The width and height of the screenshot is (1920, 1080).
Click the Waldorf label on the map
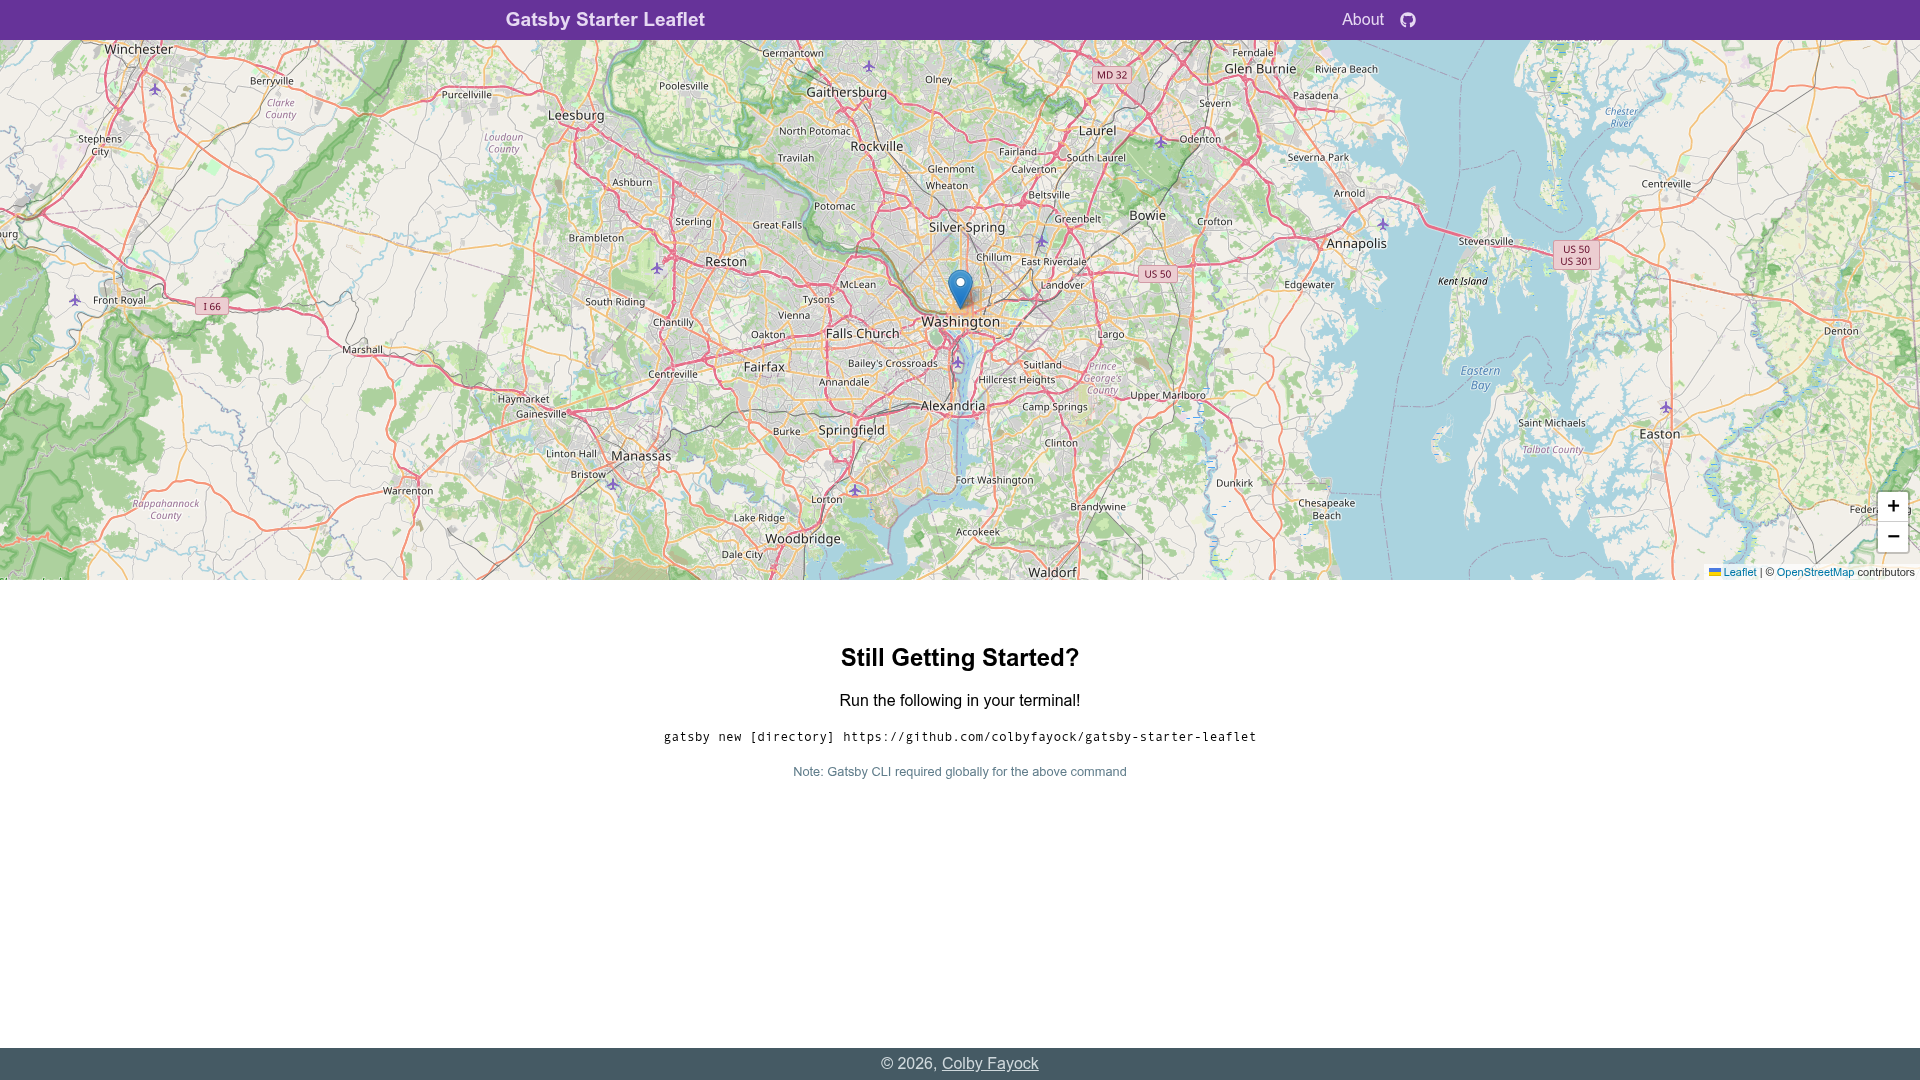point(1052,573)
